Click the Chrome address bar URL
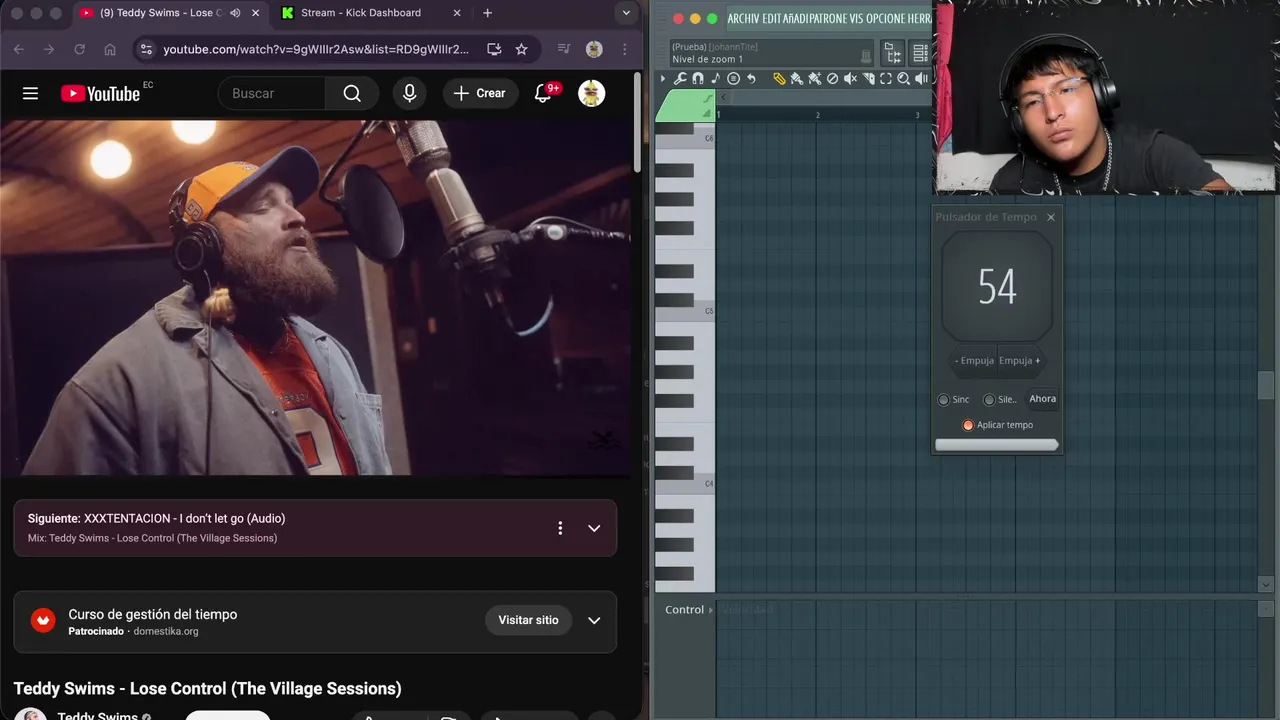 coord(316,49)
